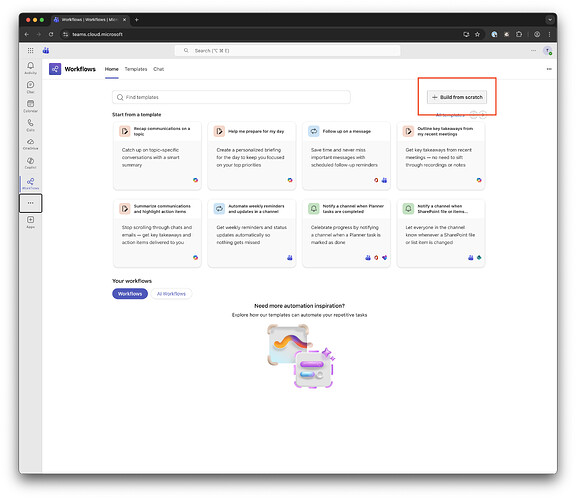The width and height of the screenshot is (576, 499).
Task: Click SharePoint badge on SharePoint file card
Action: click(479, 258)
